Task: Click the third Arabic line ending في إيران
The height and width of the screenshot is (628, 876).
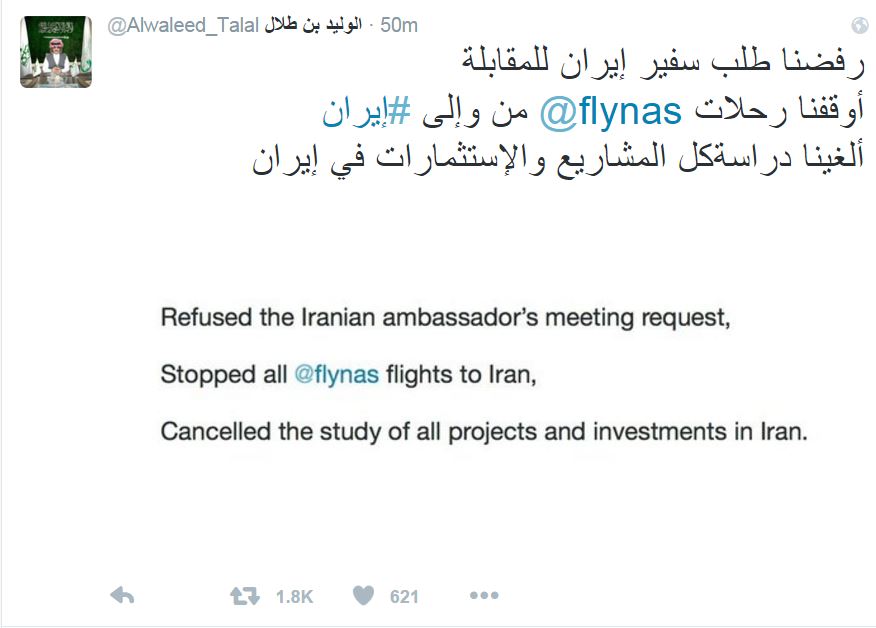Action: (x=563, y=159)
